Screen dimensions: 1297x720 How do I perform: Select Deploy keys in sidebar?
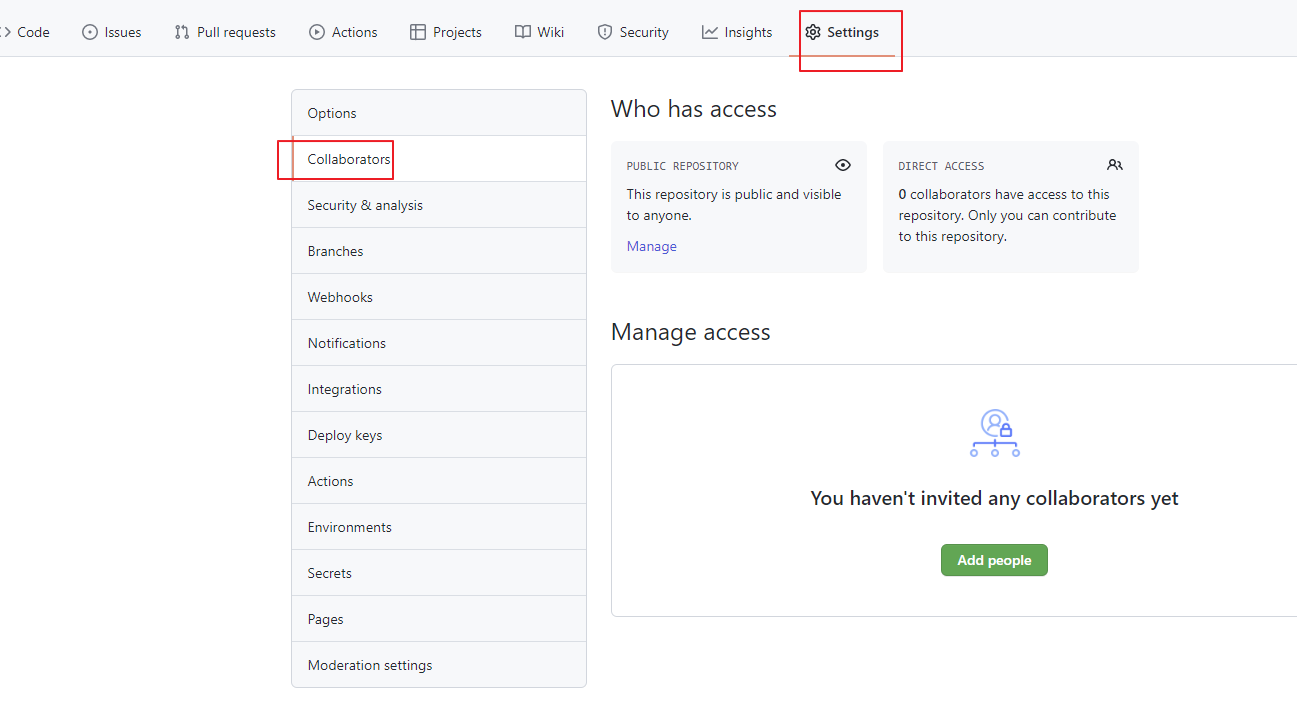345,435
